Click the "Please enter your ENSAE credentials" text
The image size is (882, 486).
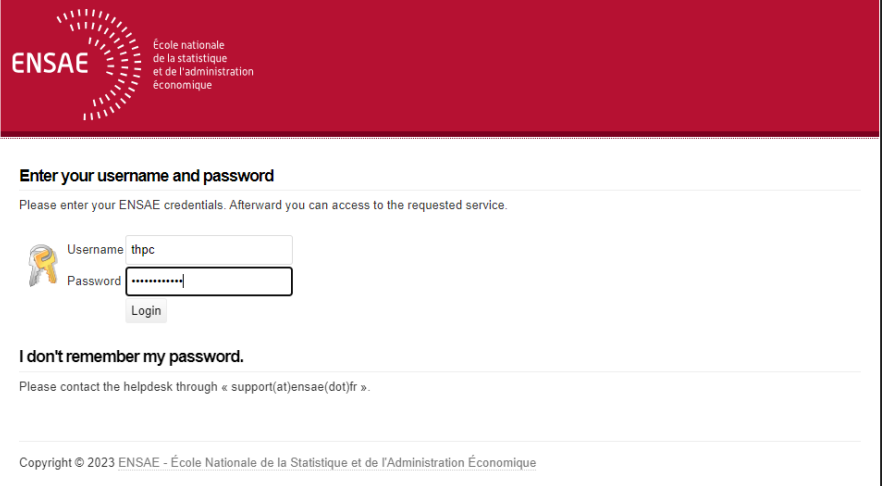[x=122, y=205]
